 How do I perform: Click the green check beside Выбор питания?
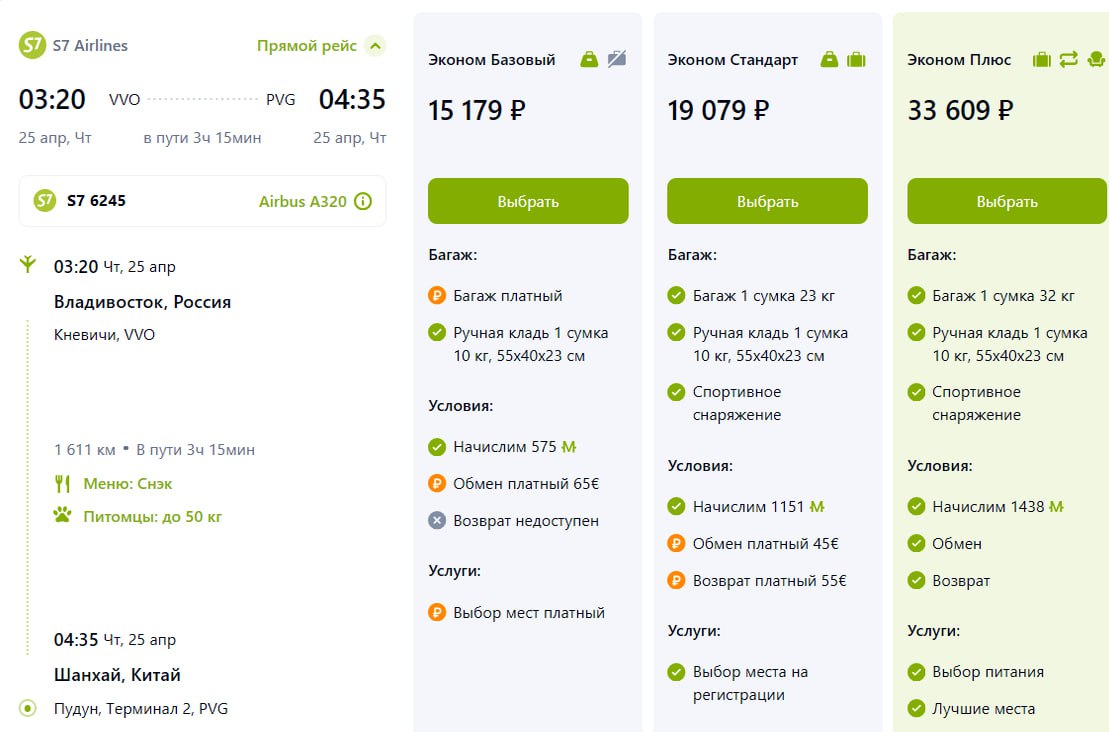pos(916,672)
